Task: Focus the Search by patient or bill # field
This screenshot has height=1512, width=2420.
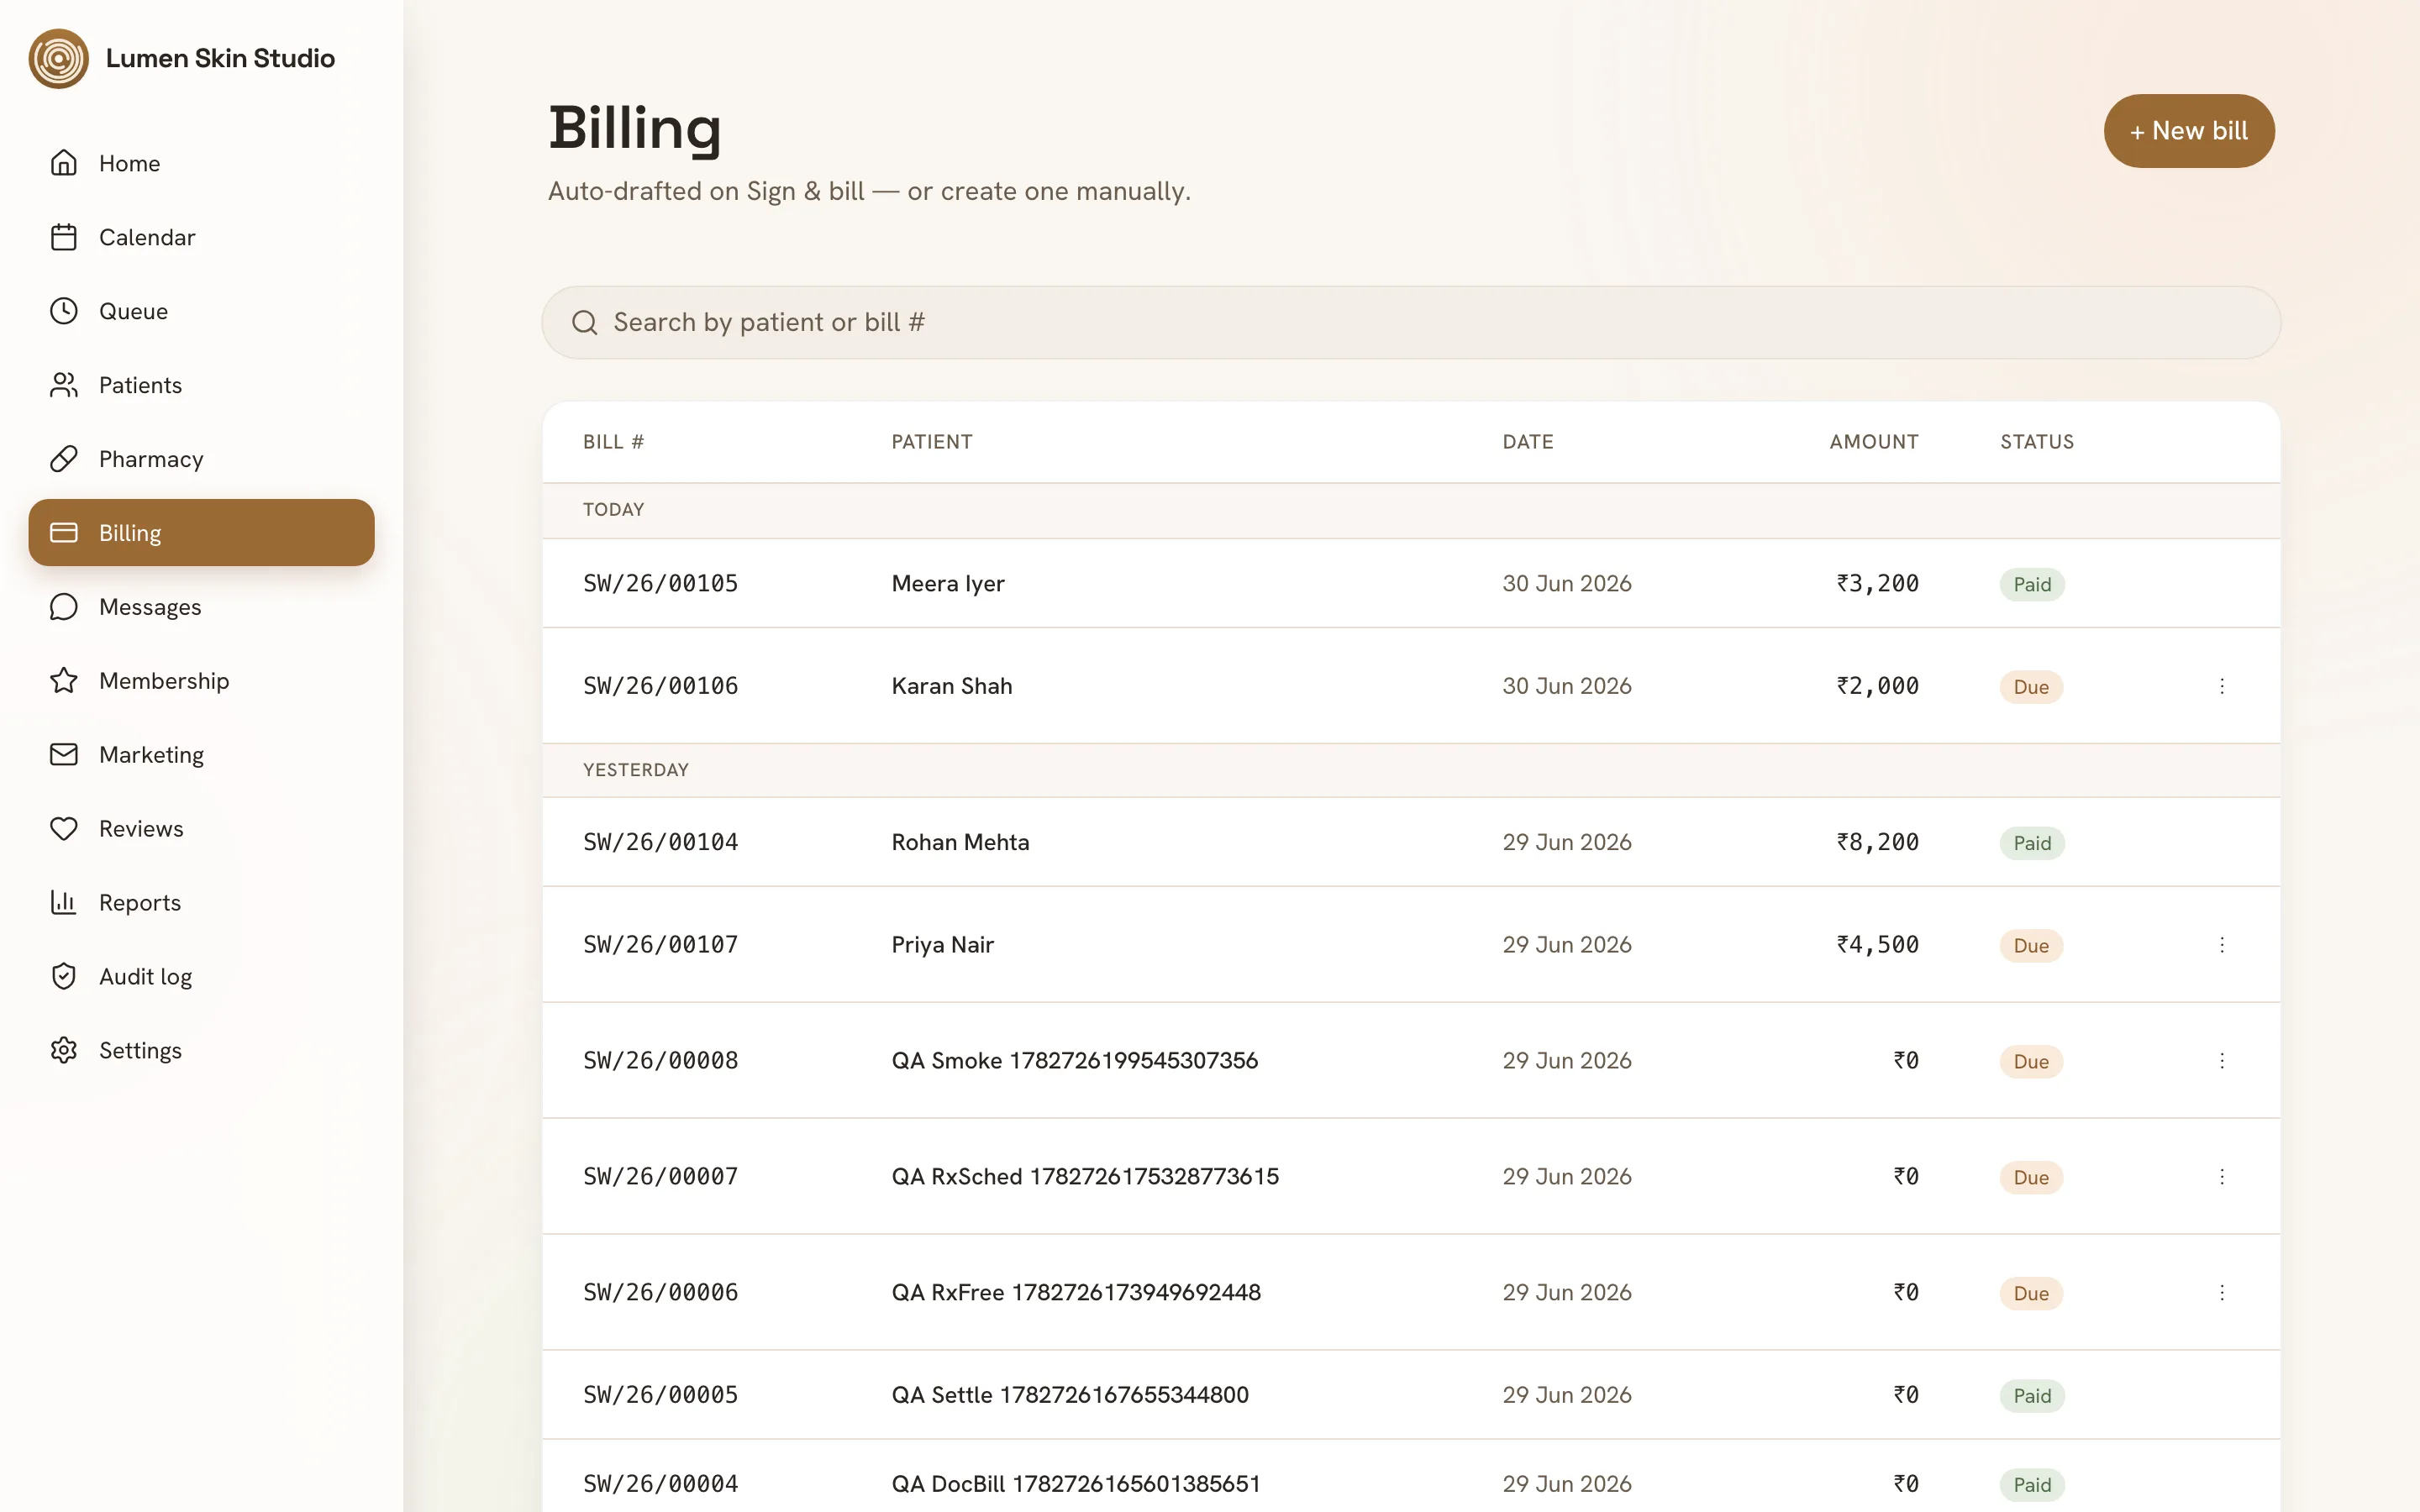Action: click(x=1411, y=323)
